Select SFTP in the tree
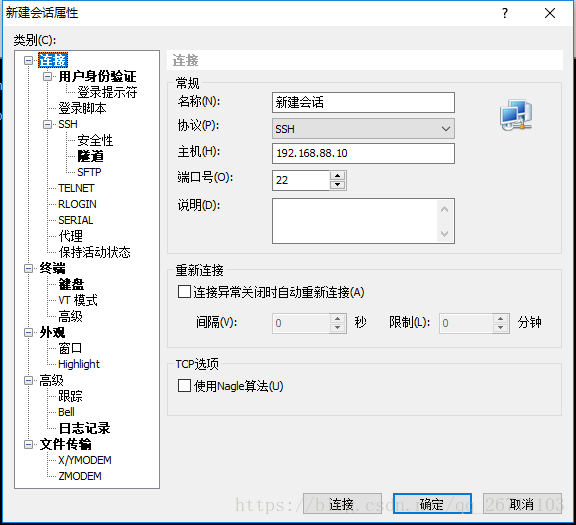Viewport: 576px width, 525px height. (89, 172)
